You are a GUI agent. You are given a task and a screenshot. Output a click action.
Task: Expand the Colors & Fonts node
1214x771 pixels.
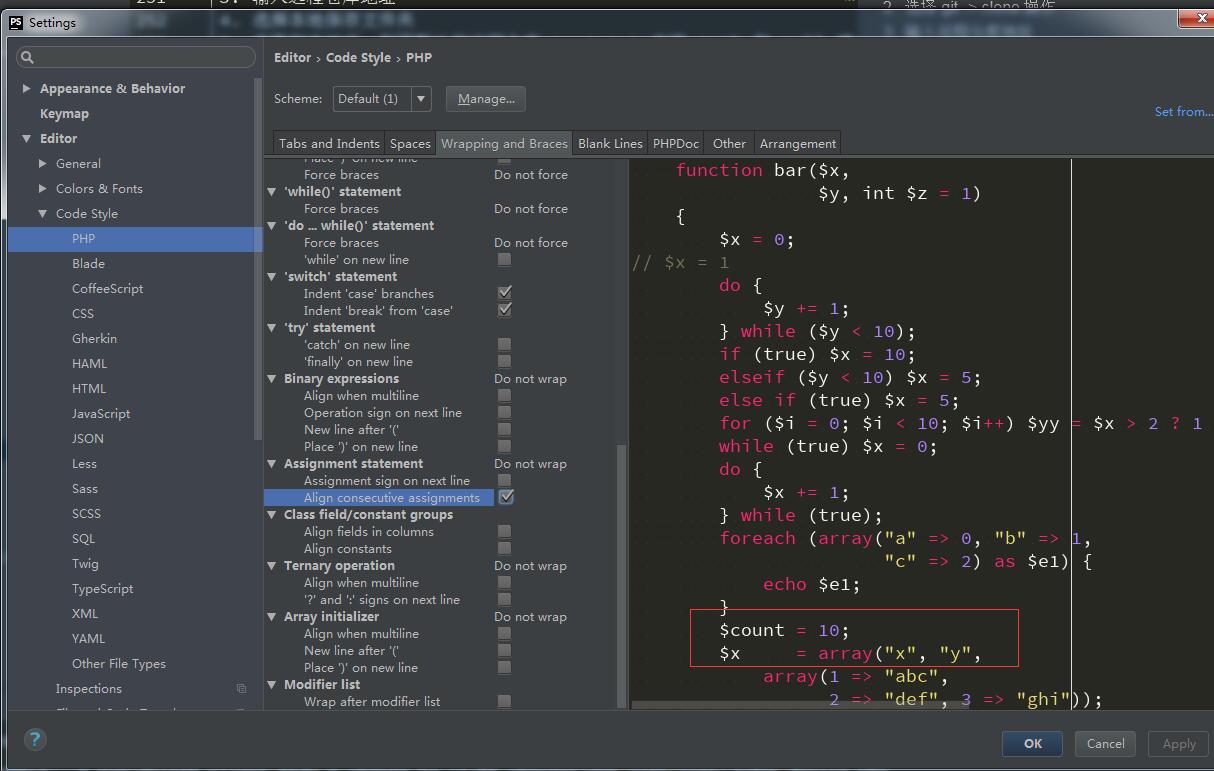click(x=43, y=189)
